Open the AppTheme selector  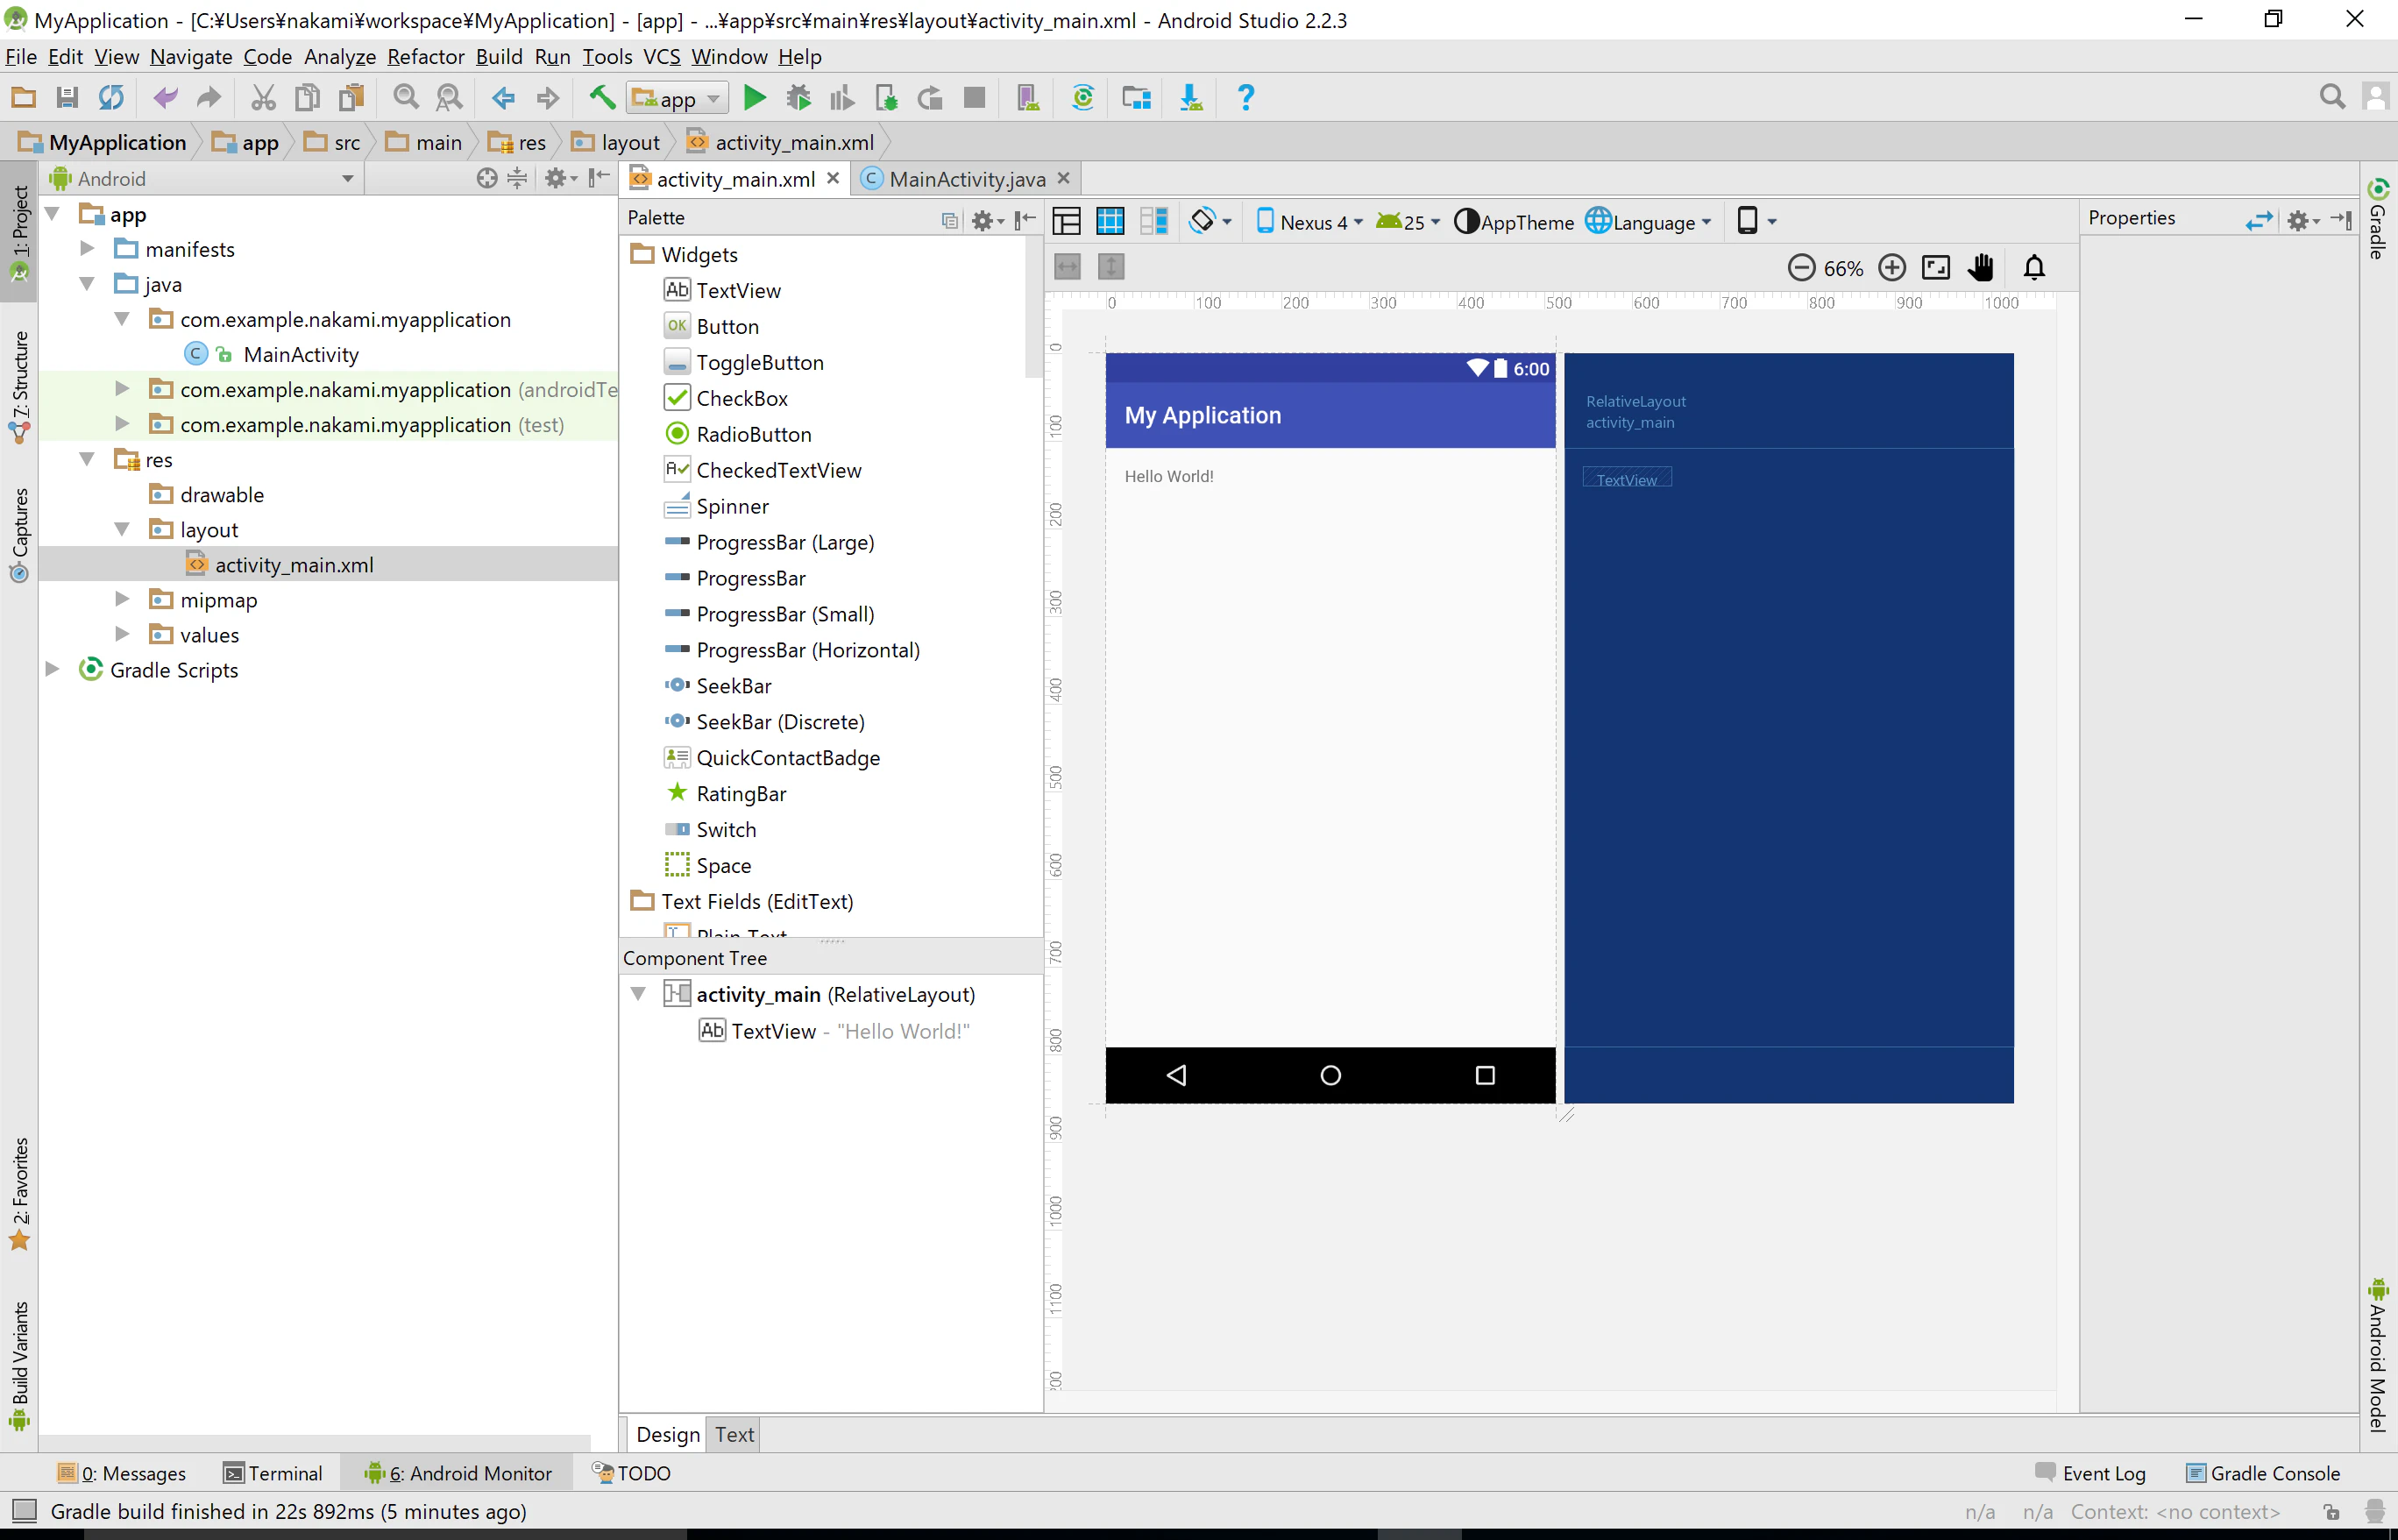pyautogui.click(x=1514, y=222)
